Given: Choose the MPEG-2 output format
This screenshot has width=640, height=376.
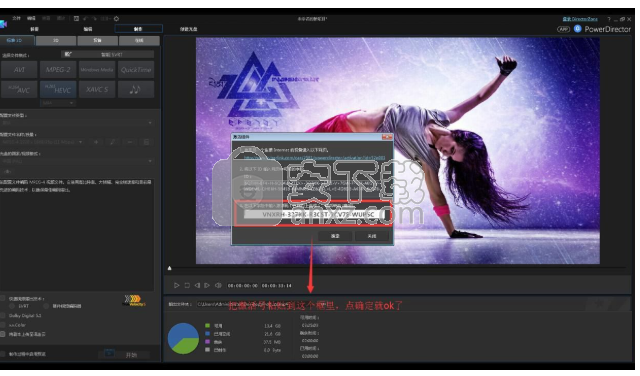Looking at the screenshot, I should pos(58,69).
